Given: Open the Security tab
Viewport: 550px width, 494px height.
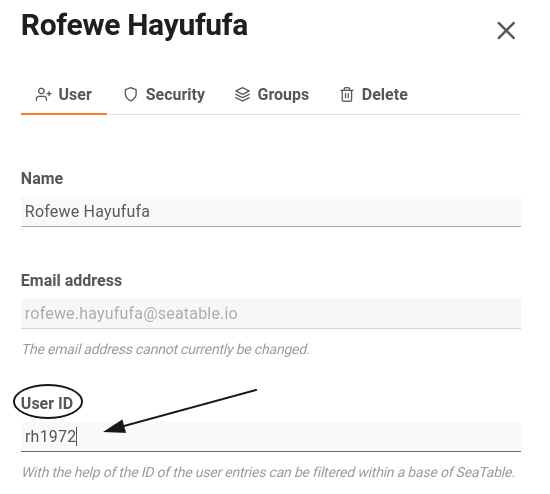Looking at the screenshot, I should (x=175, y=95).
